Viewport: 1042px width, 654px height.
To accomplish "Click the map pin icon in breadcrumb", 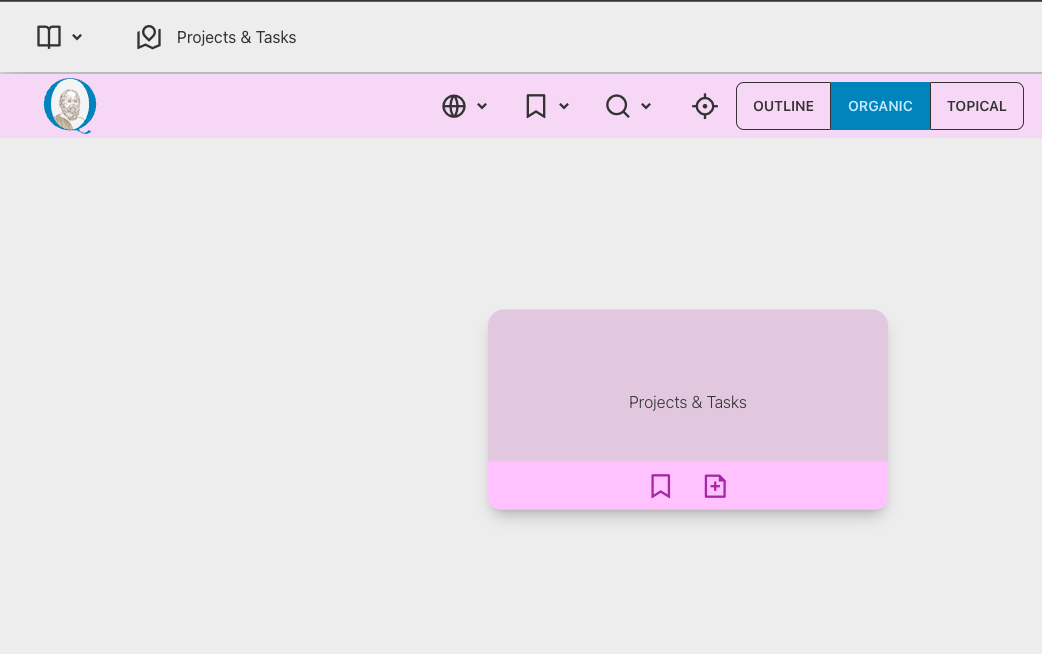I will tap(149, 38).
